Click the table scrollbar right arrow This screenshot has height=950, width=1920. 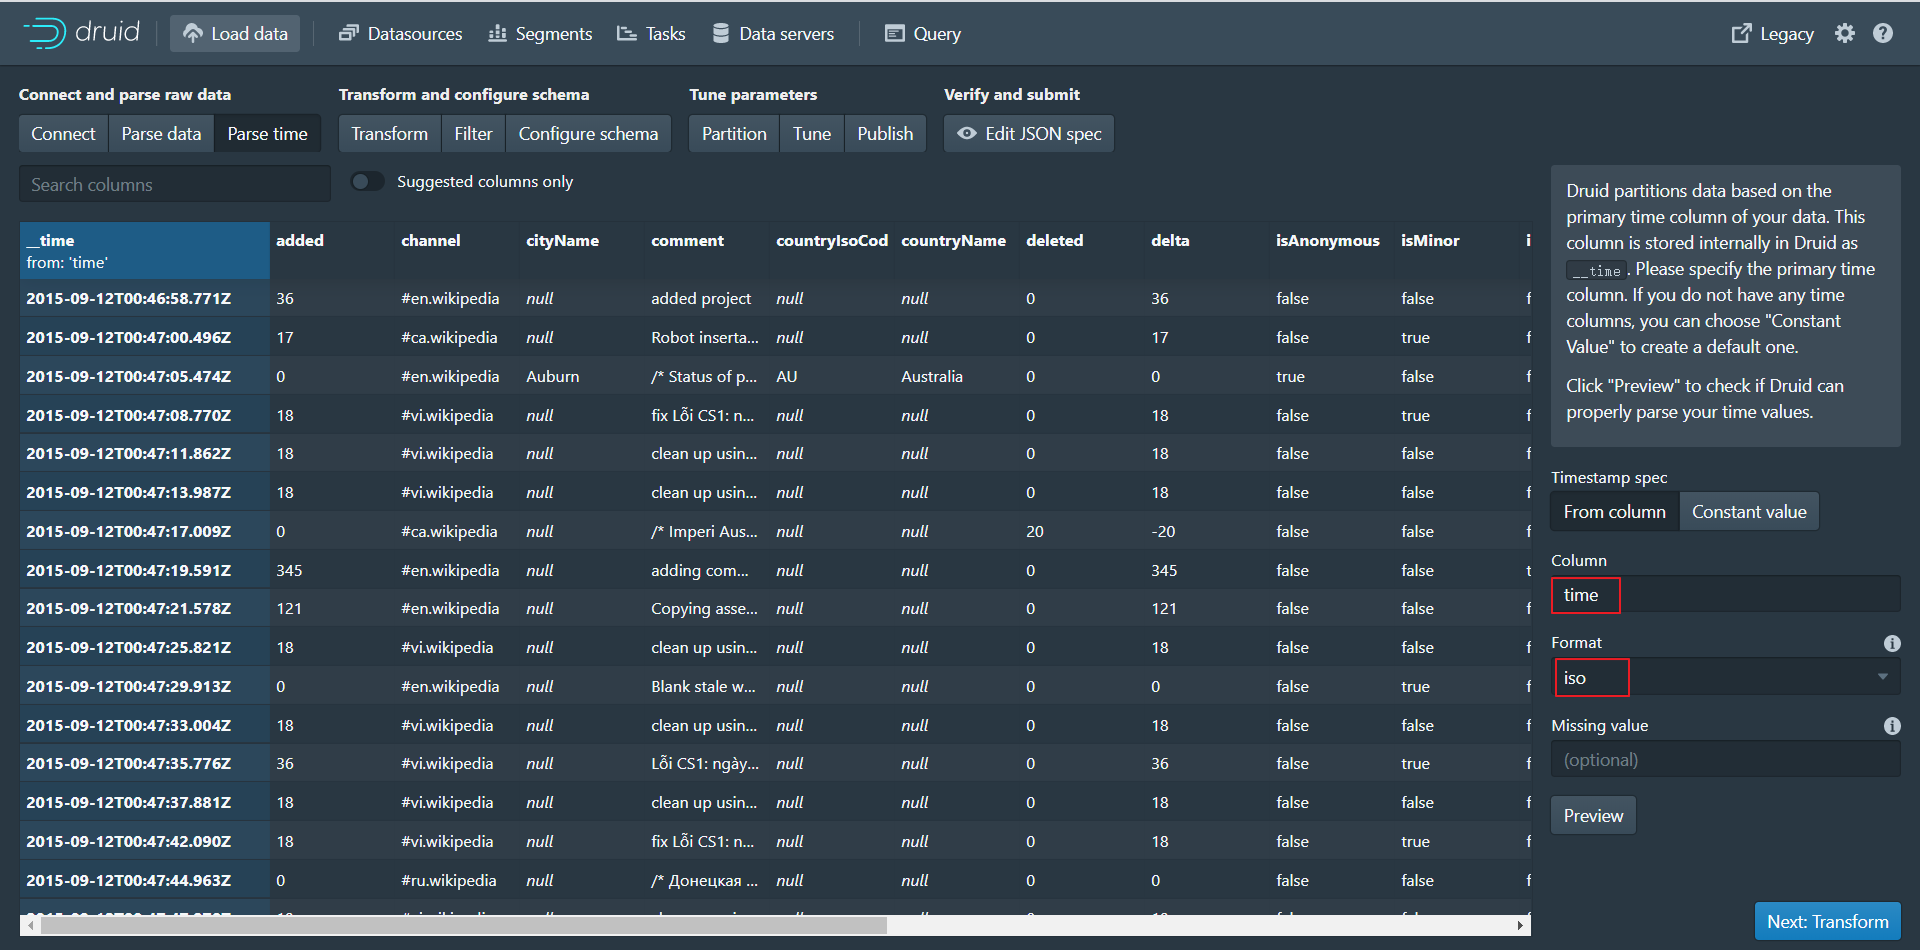point(1520,926)
